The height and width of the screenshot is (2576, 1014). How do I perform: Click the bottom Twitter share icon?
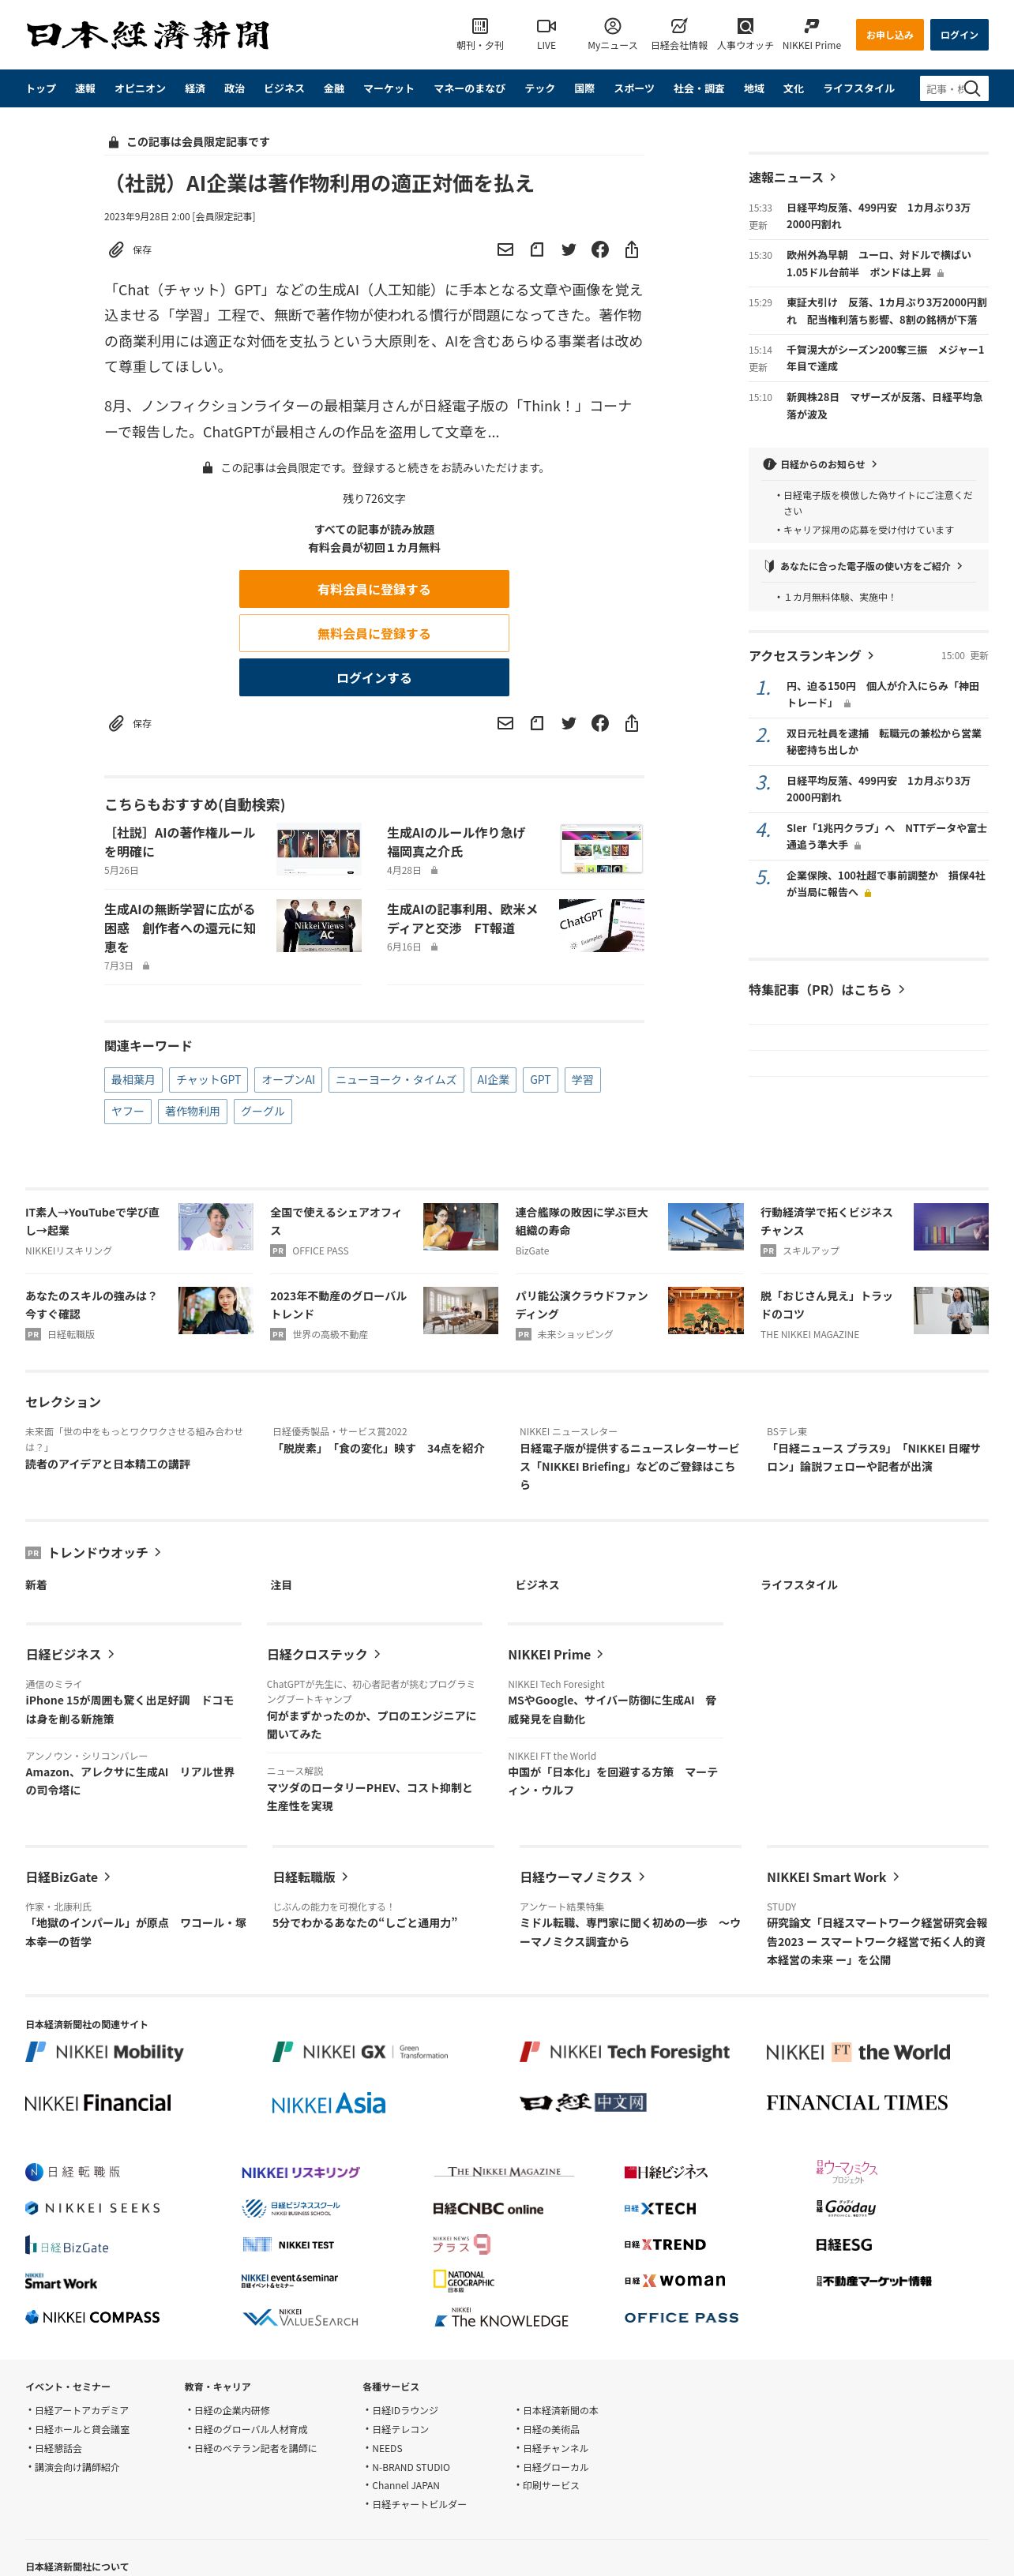pos(568,723)
